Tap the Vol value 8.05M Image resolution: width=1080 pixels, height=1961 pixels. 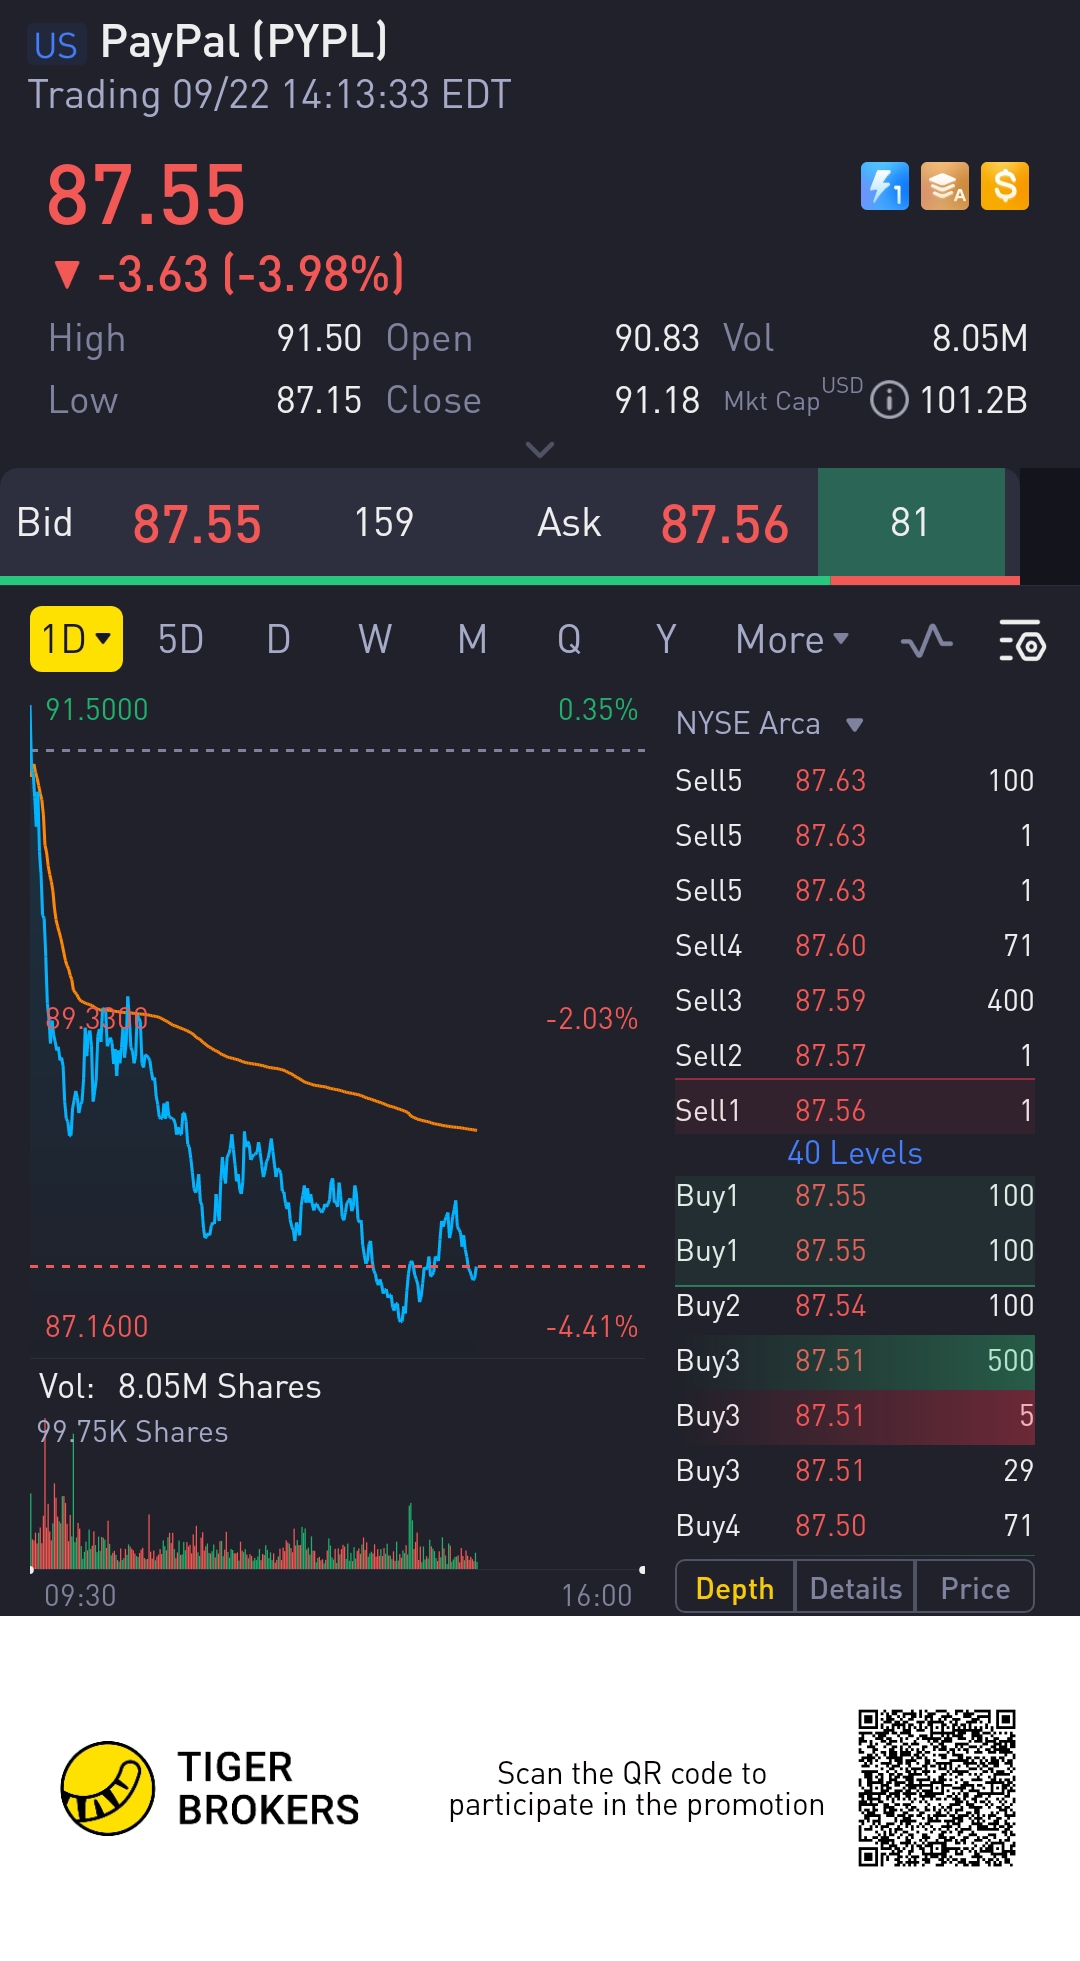980,338
